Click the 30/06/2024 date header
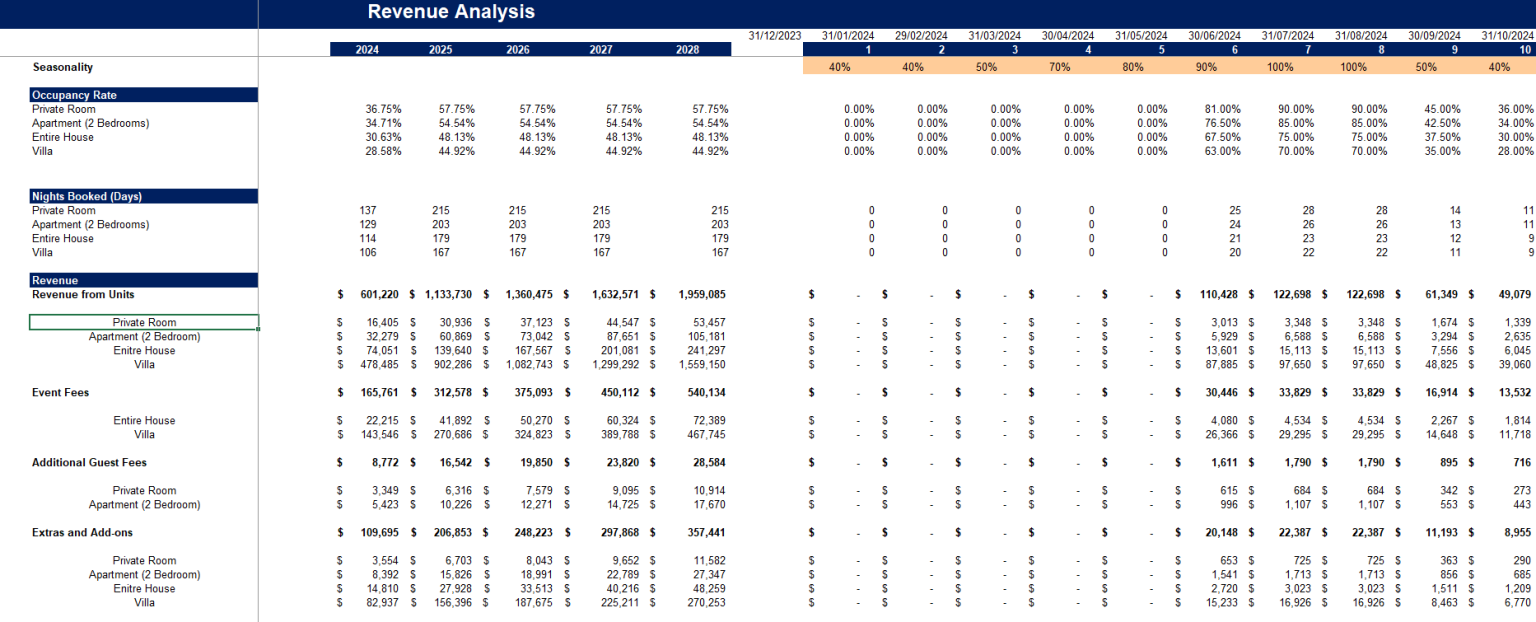The height and width of the screenshot is (622, 1536). (1214, 36)
